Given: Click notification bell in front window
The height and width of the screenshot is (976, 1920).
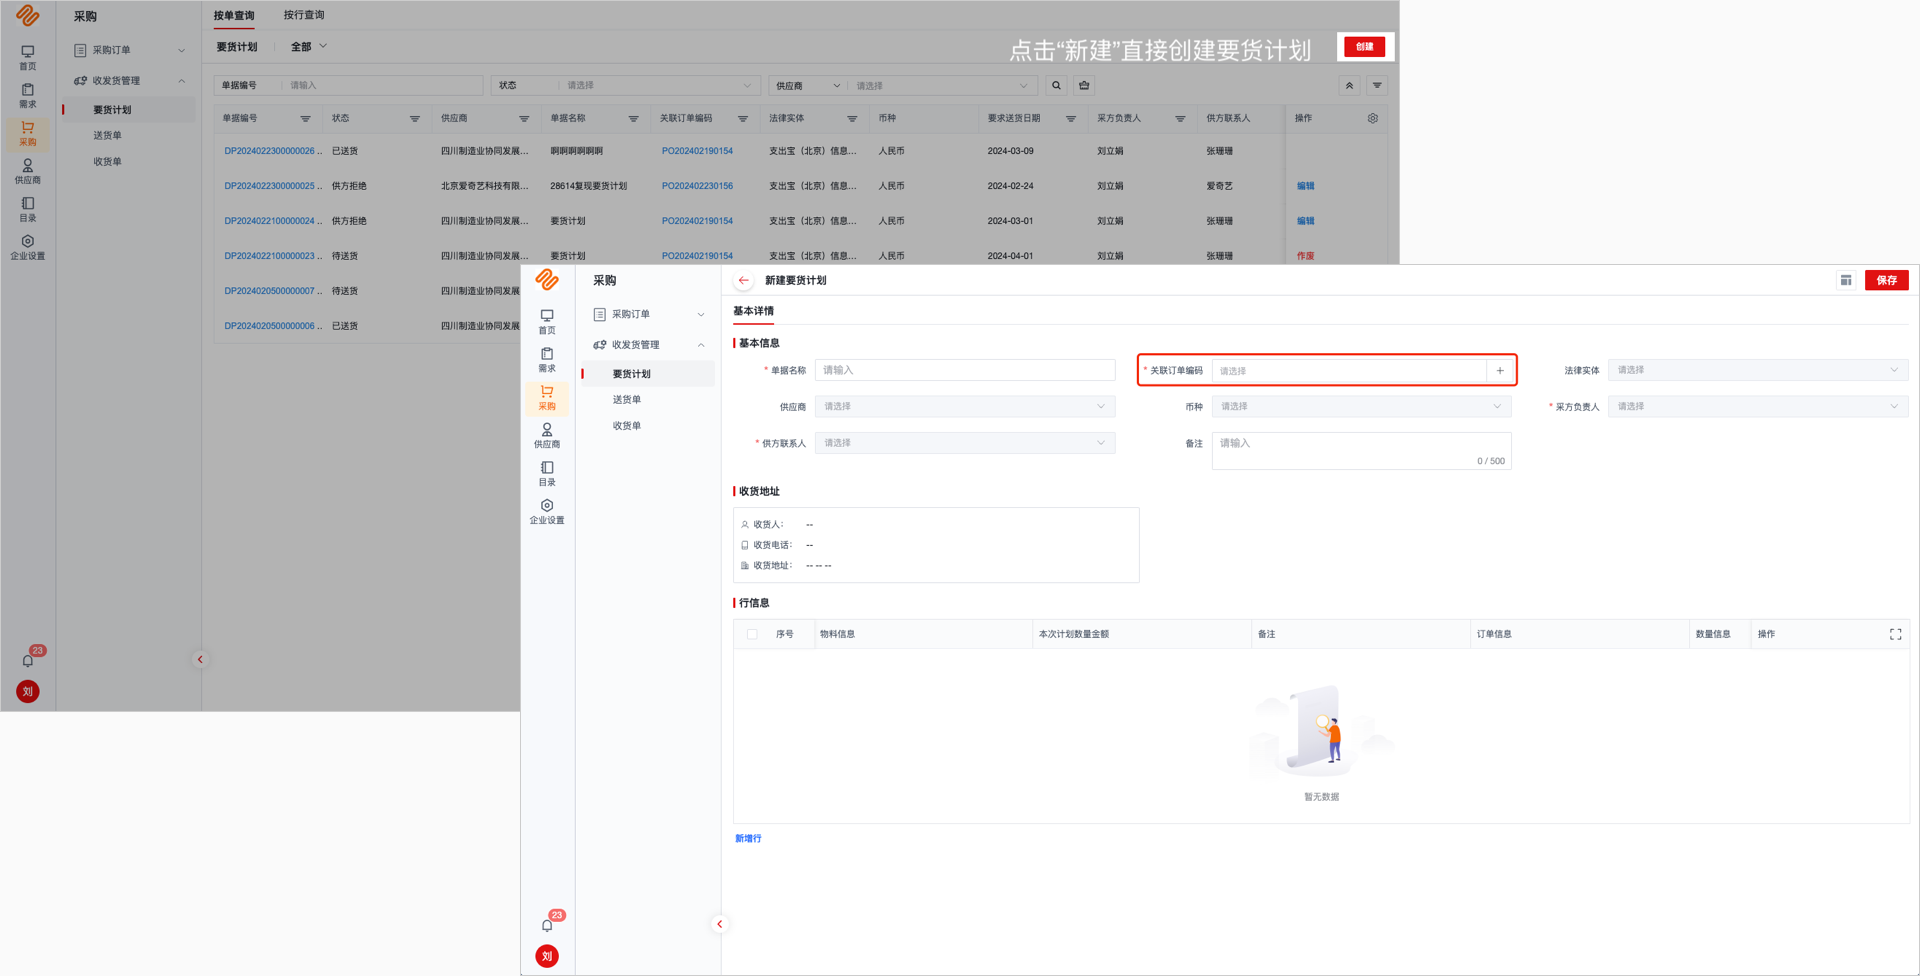Looking at the screenshot, I should point(547,925).
